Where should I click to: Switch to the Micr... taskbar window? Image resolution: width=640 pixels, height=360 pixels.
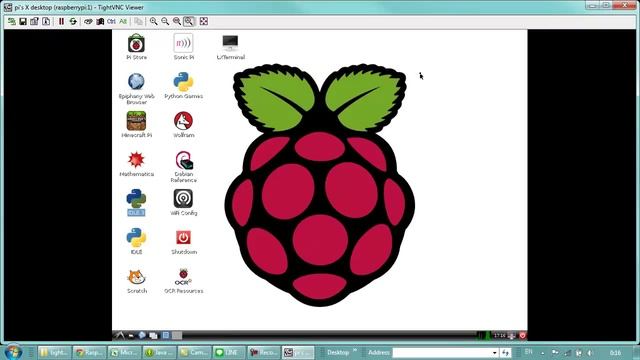[x=124, y=352]
